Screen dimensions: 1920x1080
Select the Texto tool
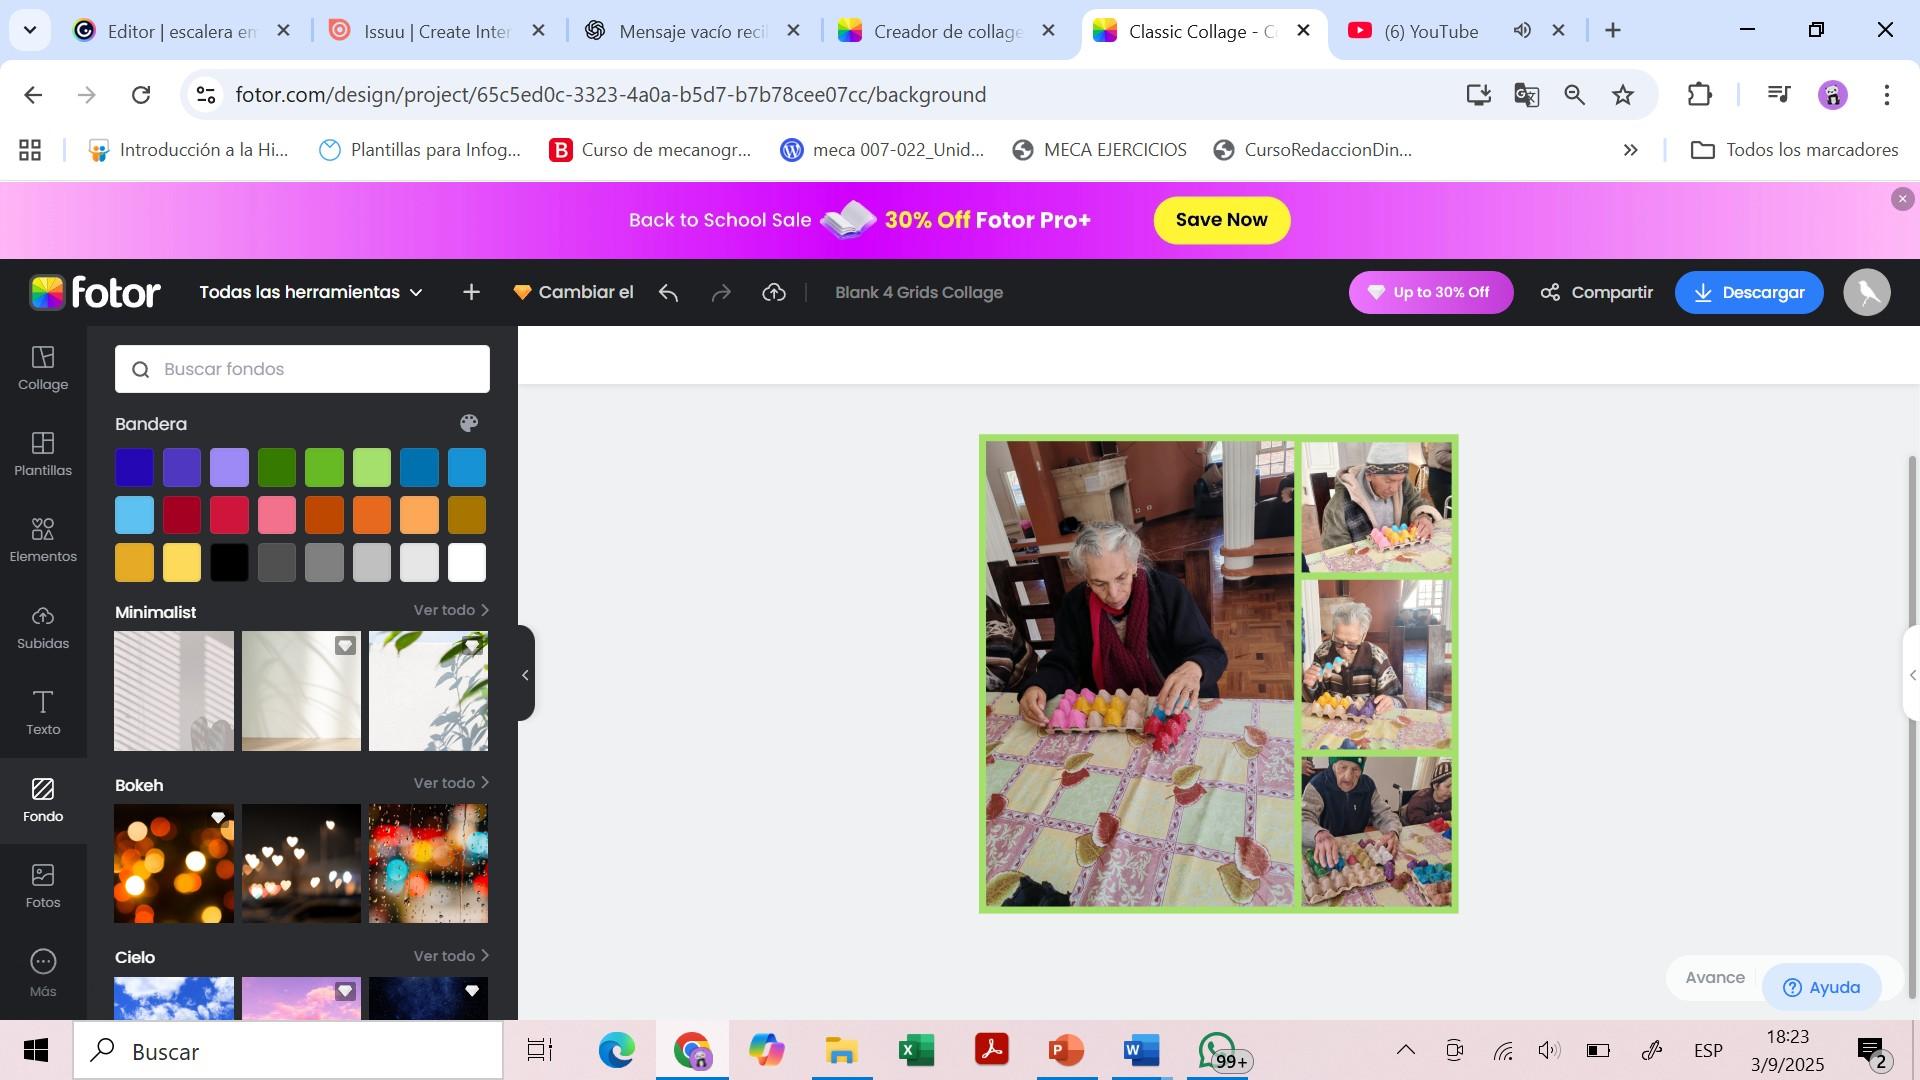43,713
